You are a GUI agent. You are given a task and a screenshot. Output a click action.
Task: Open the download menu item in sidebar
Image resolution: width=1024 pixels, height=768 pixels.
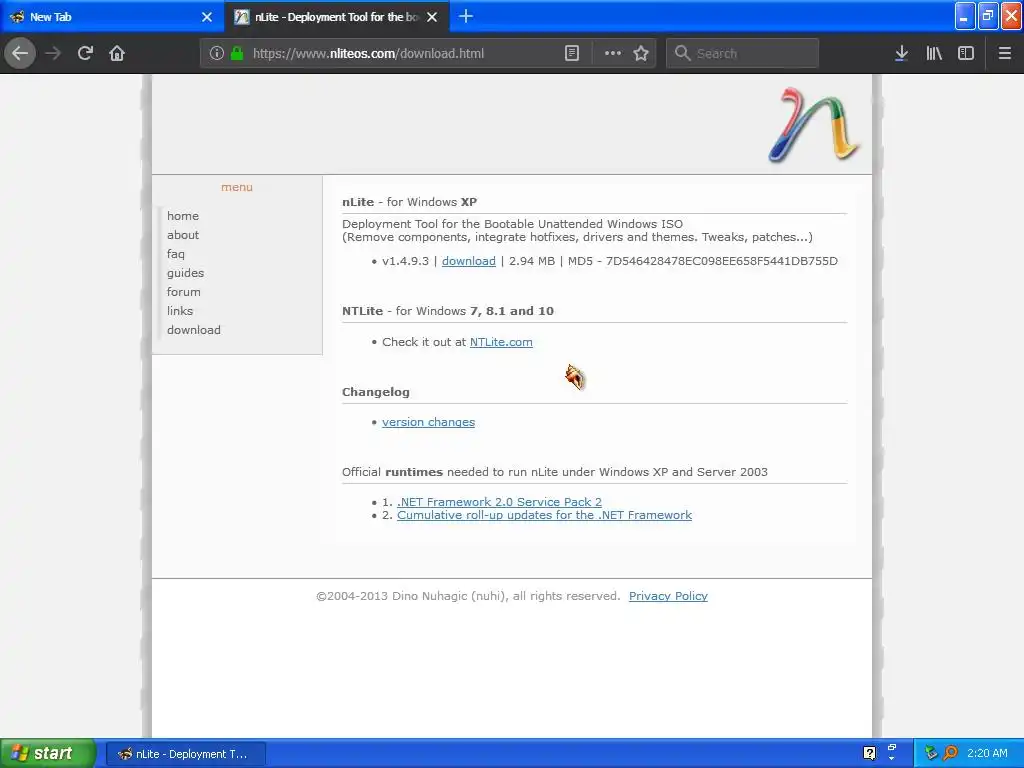(x=194, y=330)
